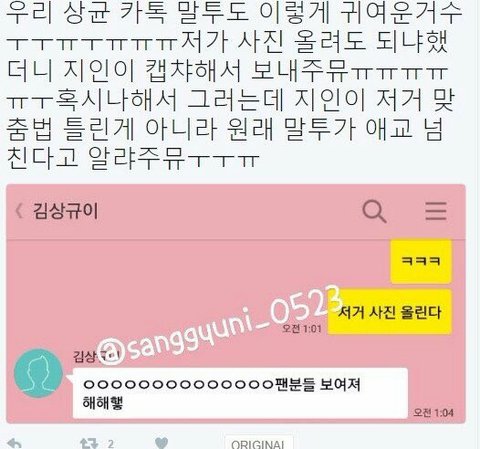Screen dimensions: 480x449
Task: Select the white 팬분들 보여져 message bubble
Action: 240,393
